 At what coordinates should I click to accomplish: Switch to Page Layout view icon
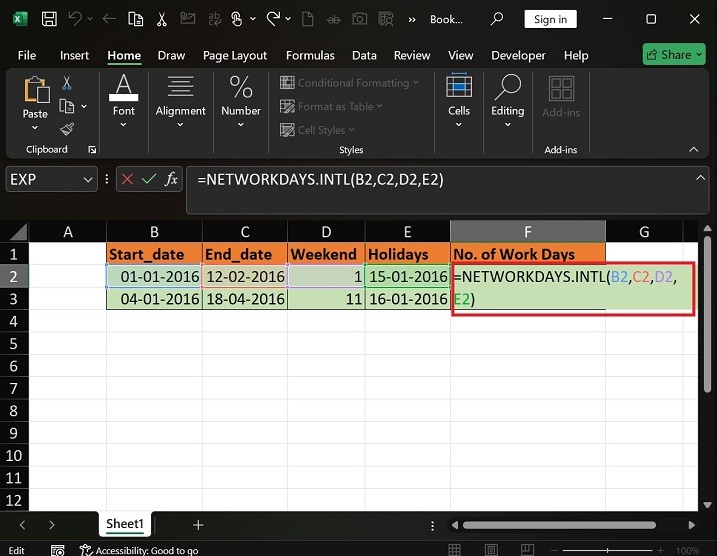click(491, 550)
